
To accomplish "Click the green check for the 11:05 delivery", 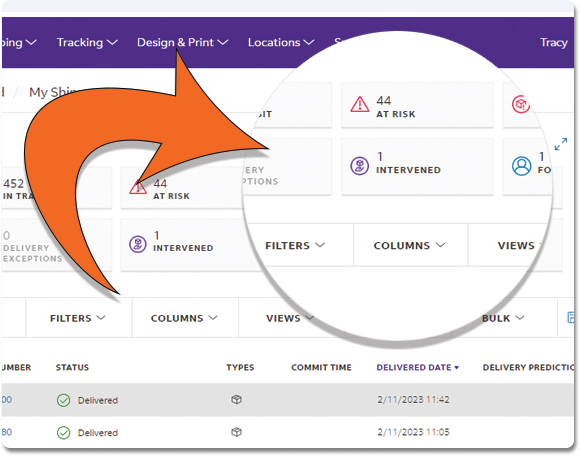I will point(64,432).
